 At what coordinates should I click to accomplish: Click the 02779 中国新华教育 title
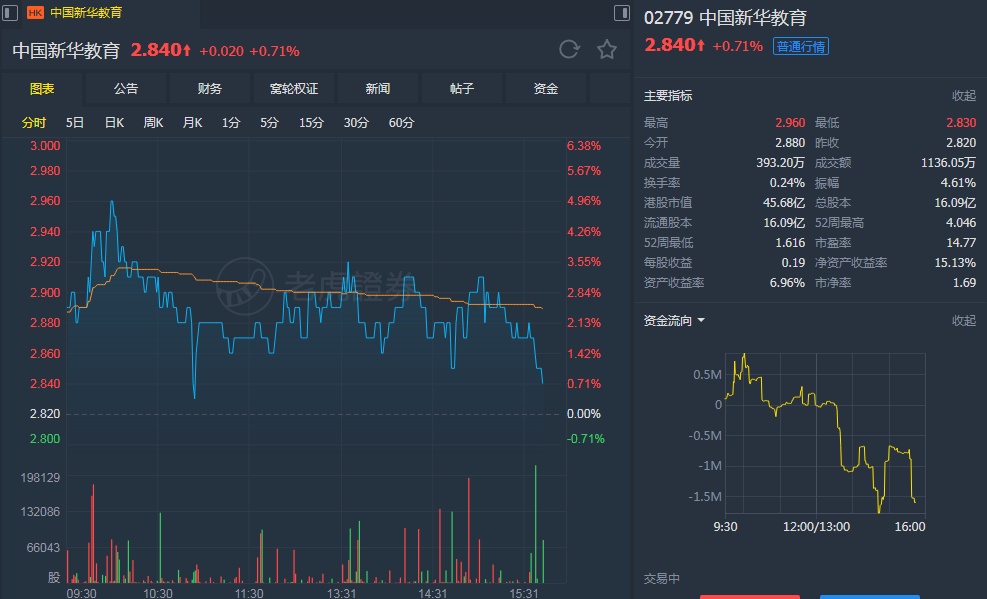[725, 18]
